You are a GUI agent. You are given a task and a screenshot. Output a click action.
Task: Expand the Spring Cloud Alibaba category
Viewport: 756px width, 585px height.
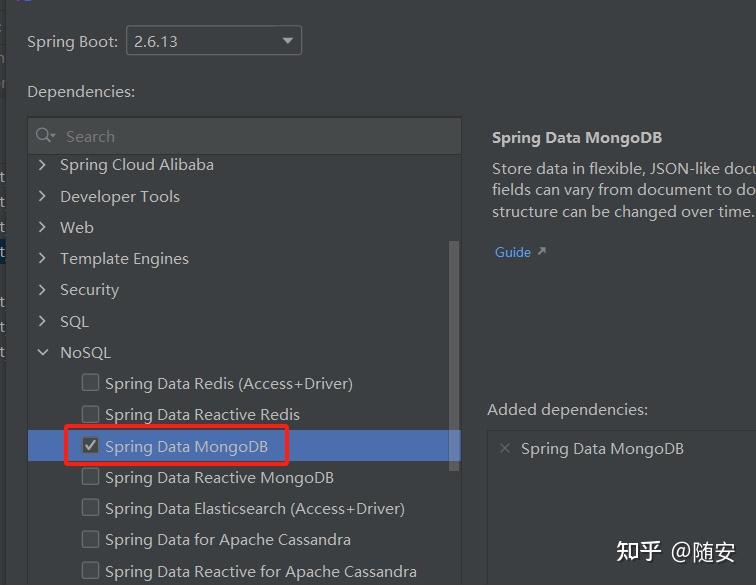42,165
